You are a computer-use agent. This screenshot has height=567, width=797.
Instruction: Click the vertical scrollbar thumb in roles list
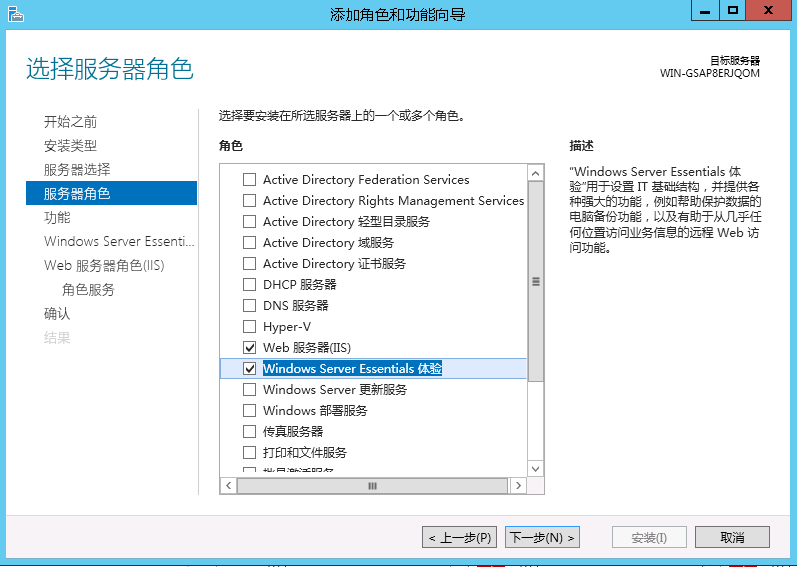(535, 281)
